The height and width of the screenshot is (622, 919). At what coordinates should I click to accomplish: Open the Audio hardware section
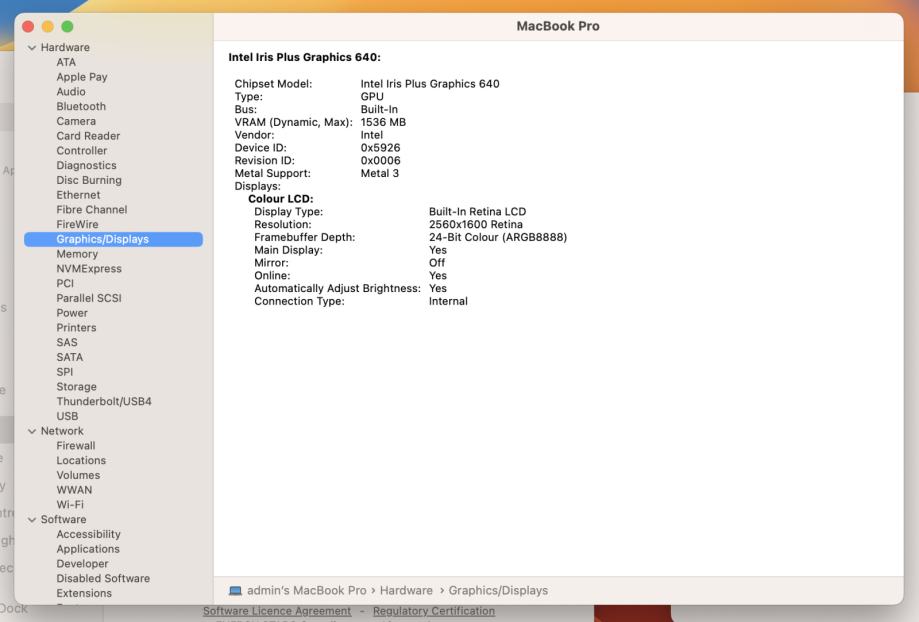71,91
